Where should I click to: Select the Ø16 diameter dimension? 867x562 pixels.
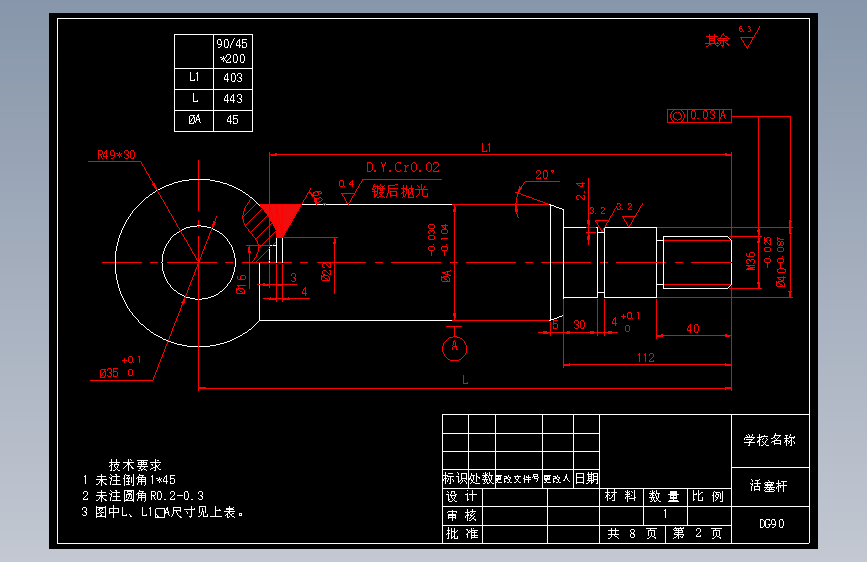(241, 284)
